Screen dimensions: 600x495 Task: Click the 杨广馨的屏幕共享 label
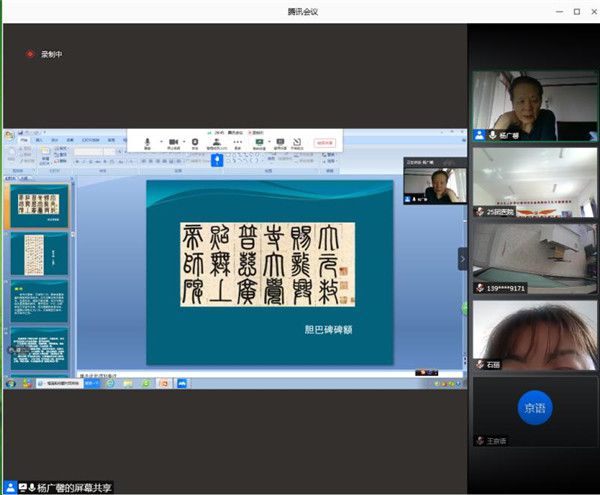[74, 488]
